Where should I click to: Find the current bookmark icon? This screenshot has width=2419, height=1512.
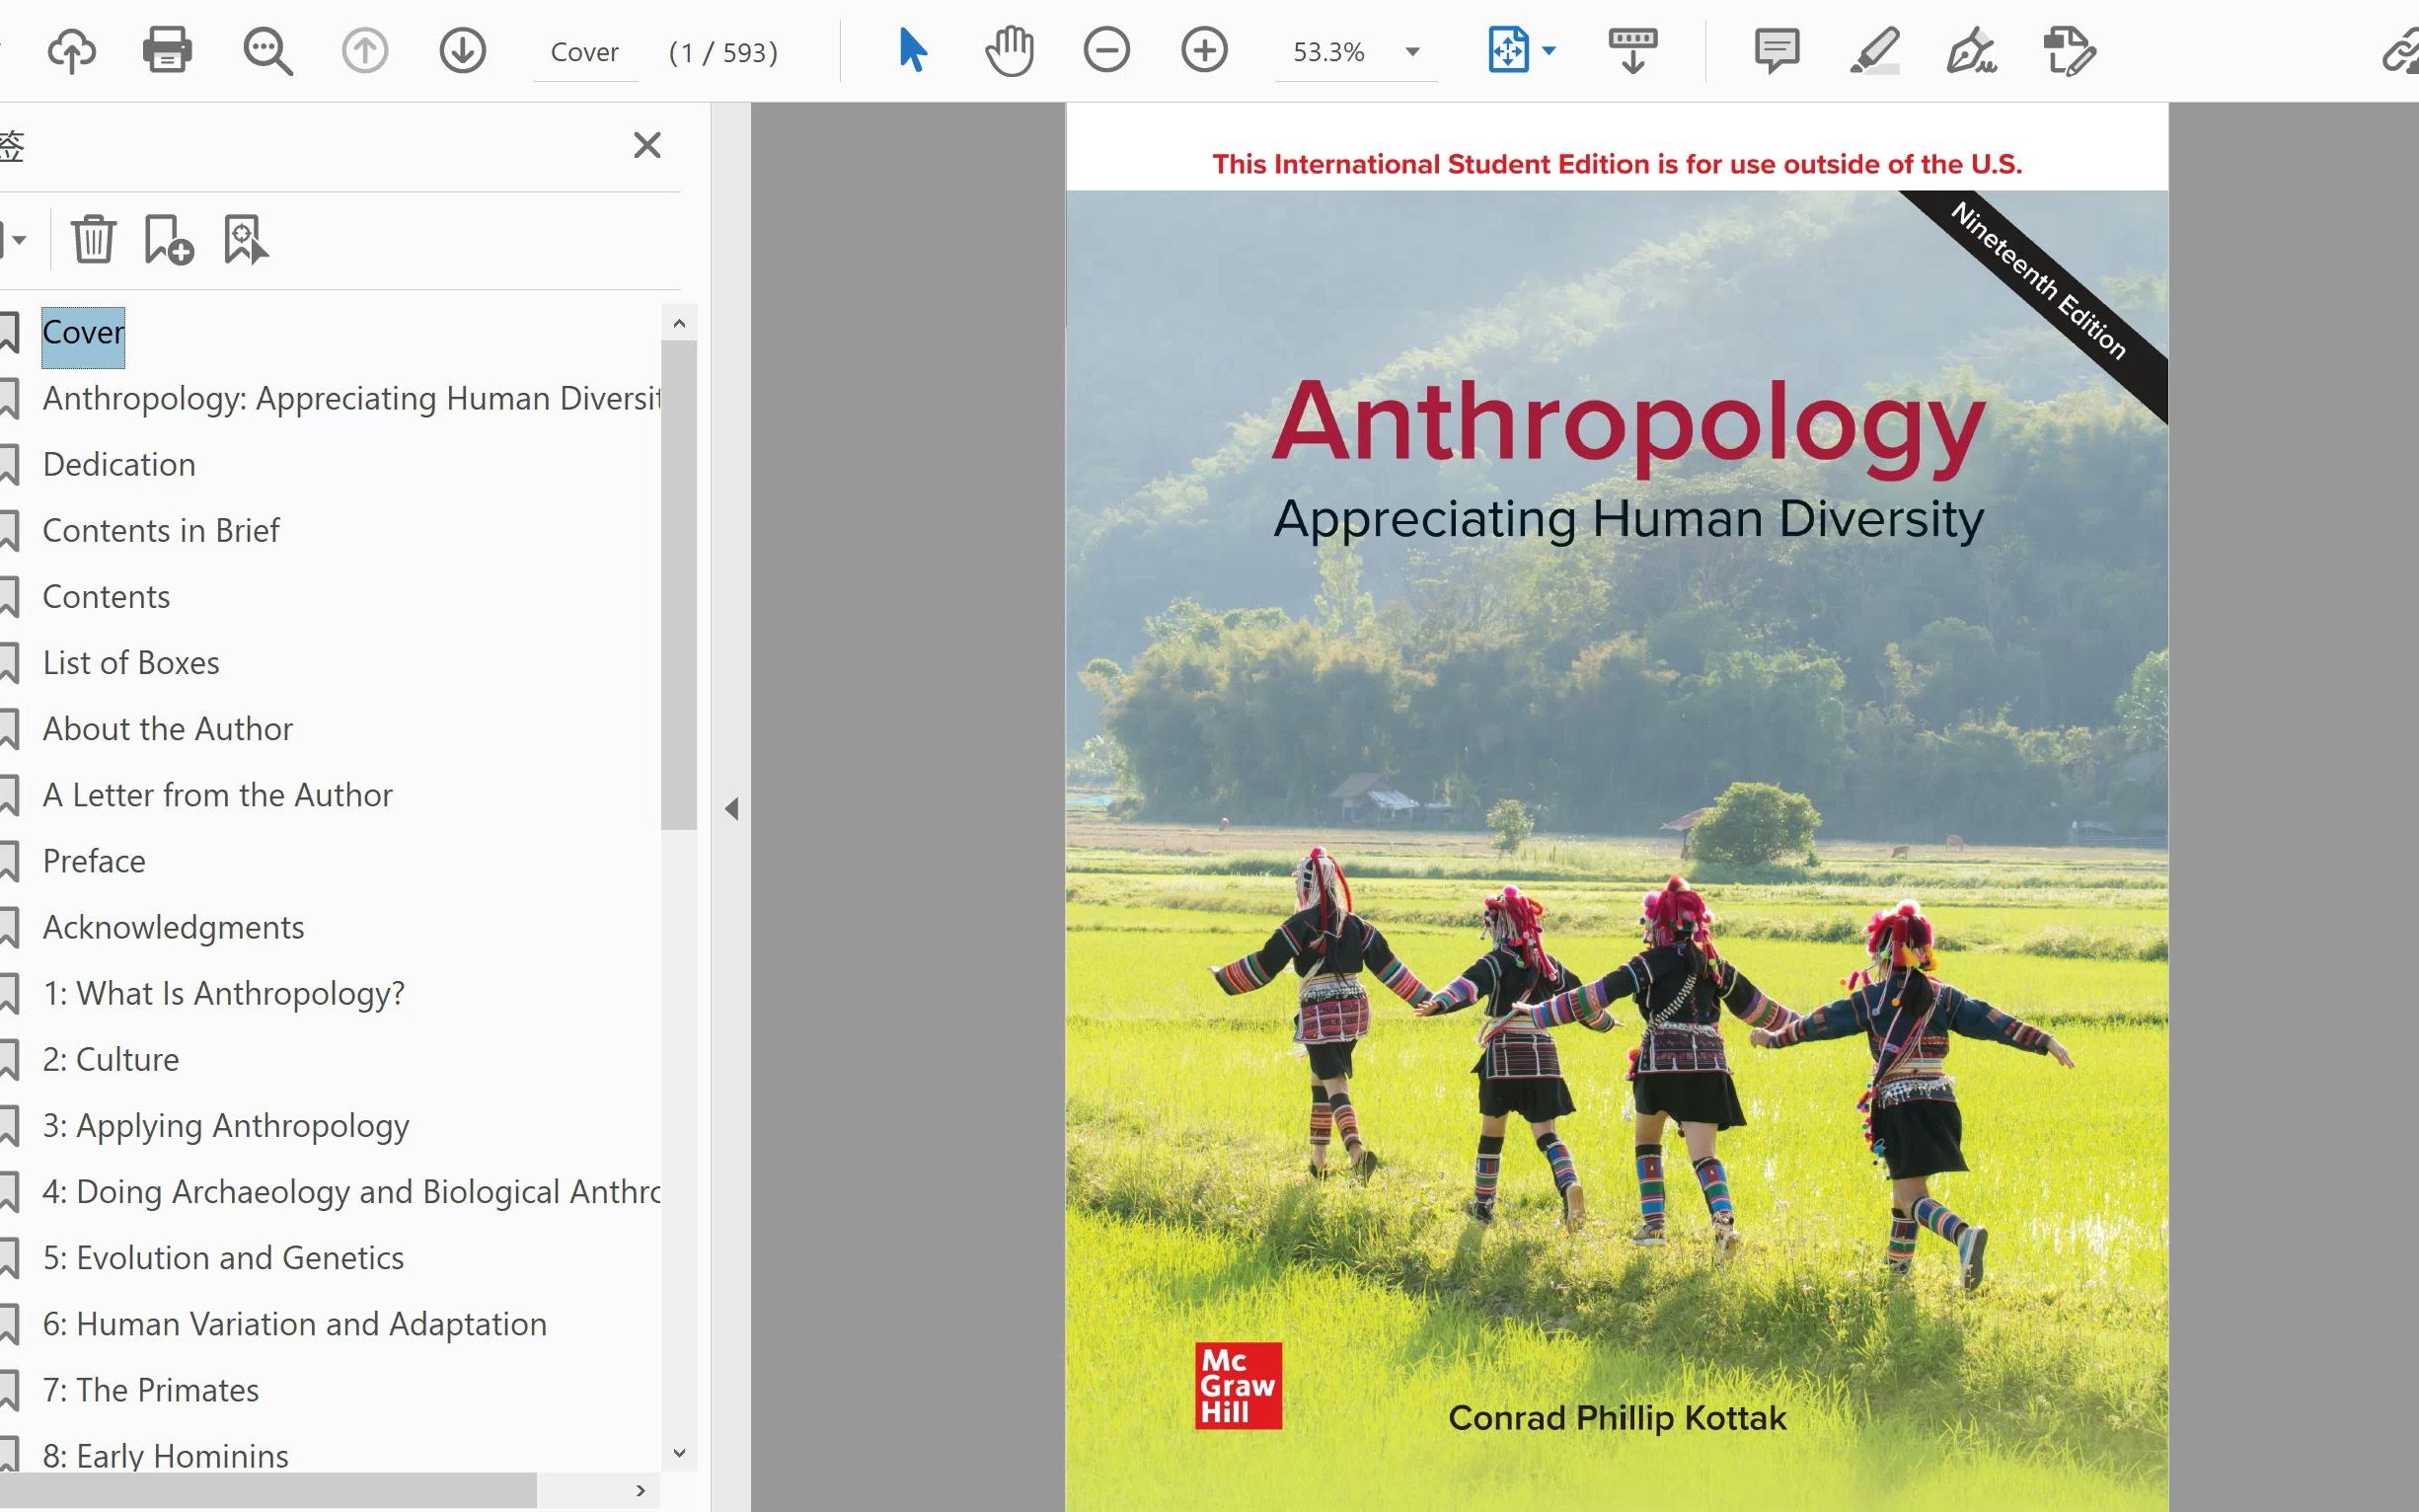point(246,239)
